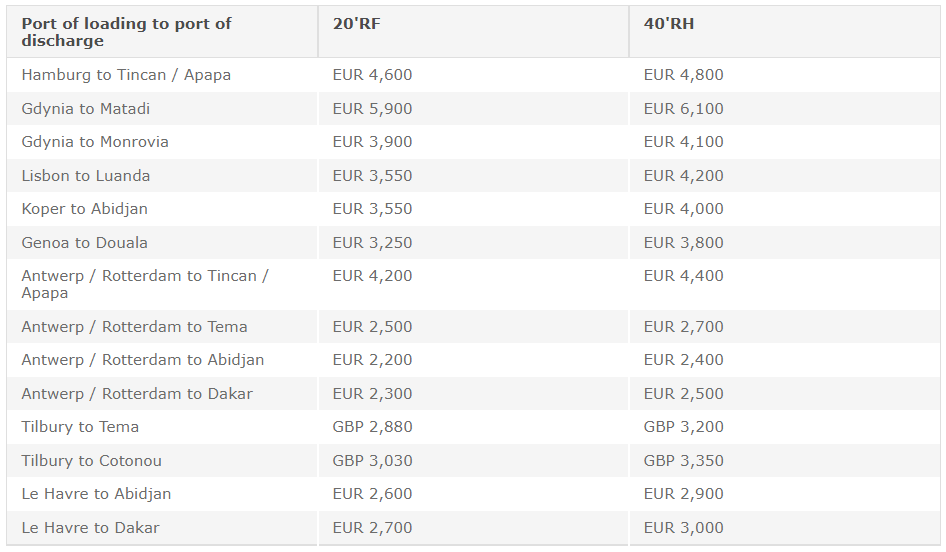
Task: Select the GBP 2,880 Tilbury to Tema rate
Action: click(x=372, y=427)
